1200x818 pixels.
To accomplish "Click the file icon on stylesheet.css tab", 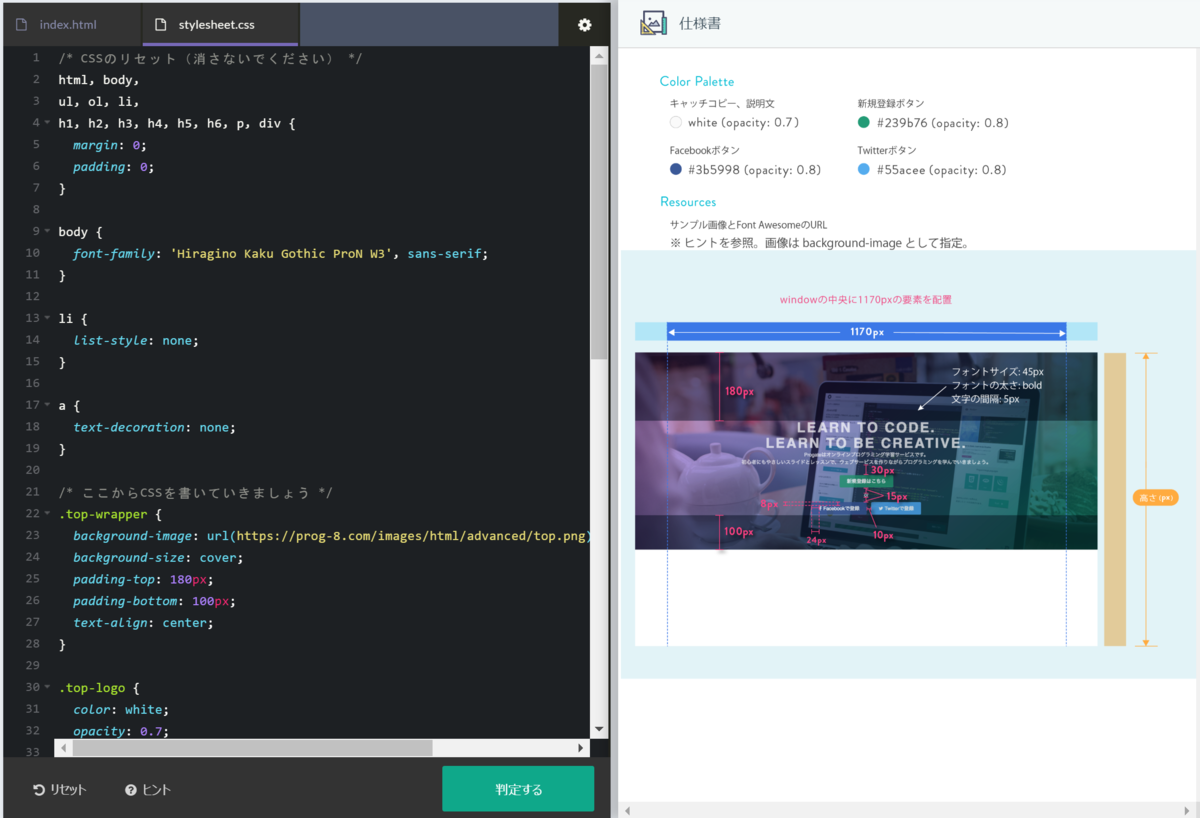I will click(x=160, y=25).
